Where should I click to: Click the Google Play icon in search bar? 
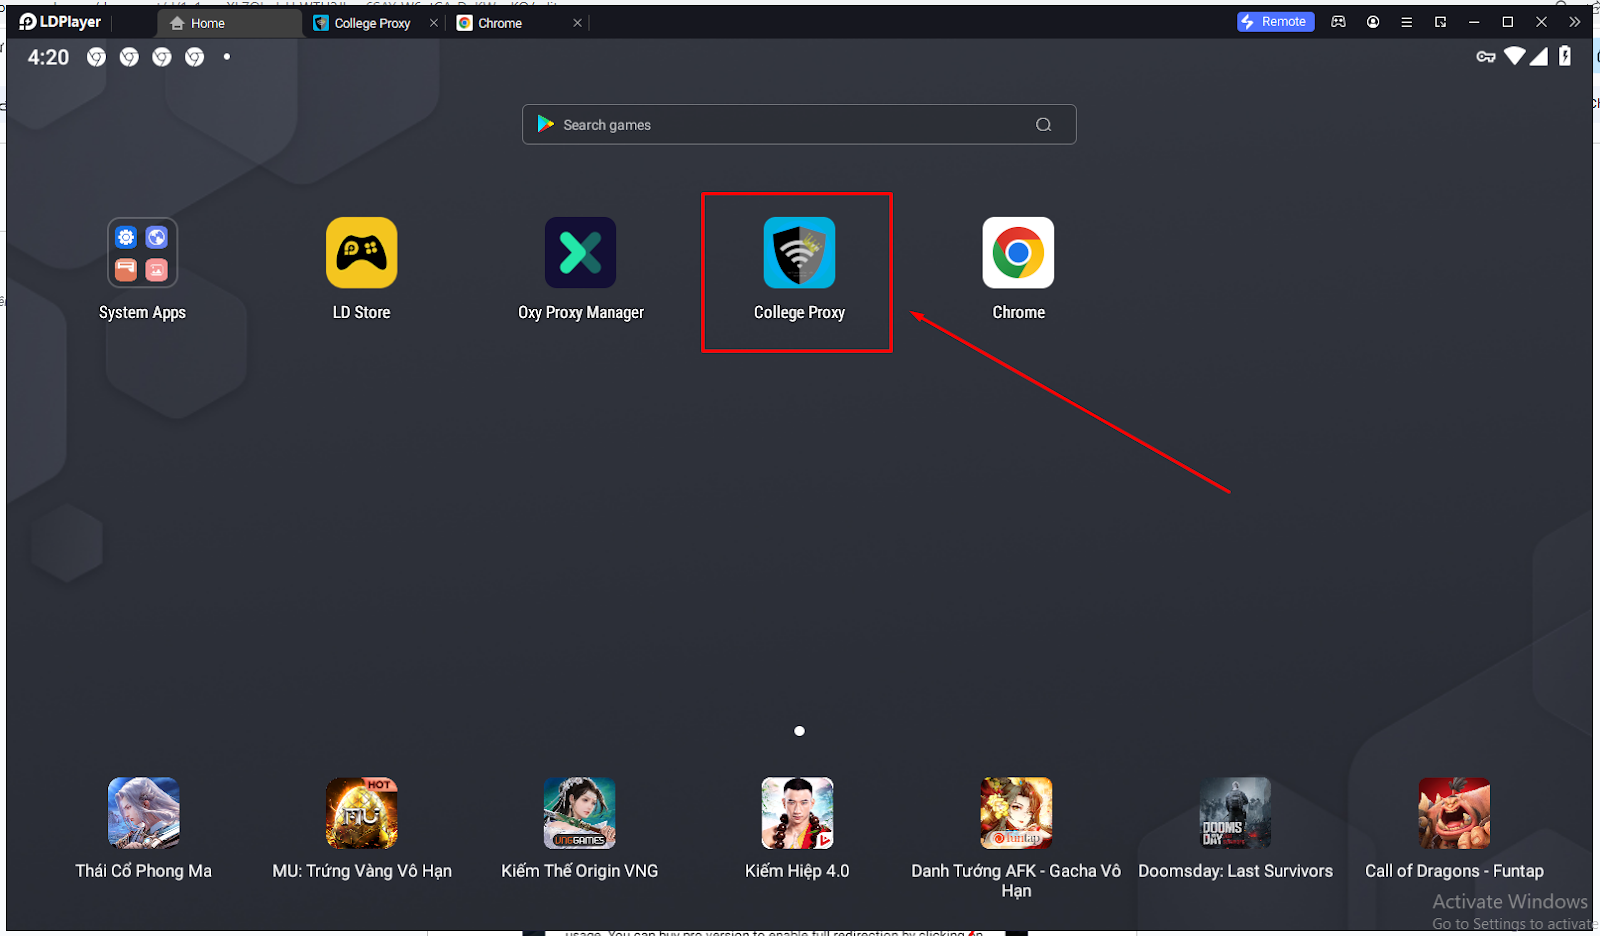(545, 124)
